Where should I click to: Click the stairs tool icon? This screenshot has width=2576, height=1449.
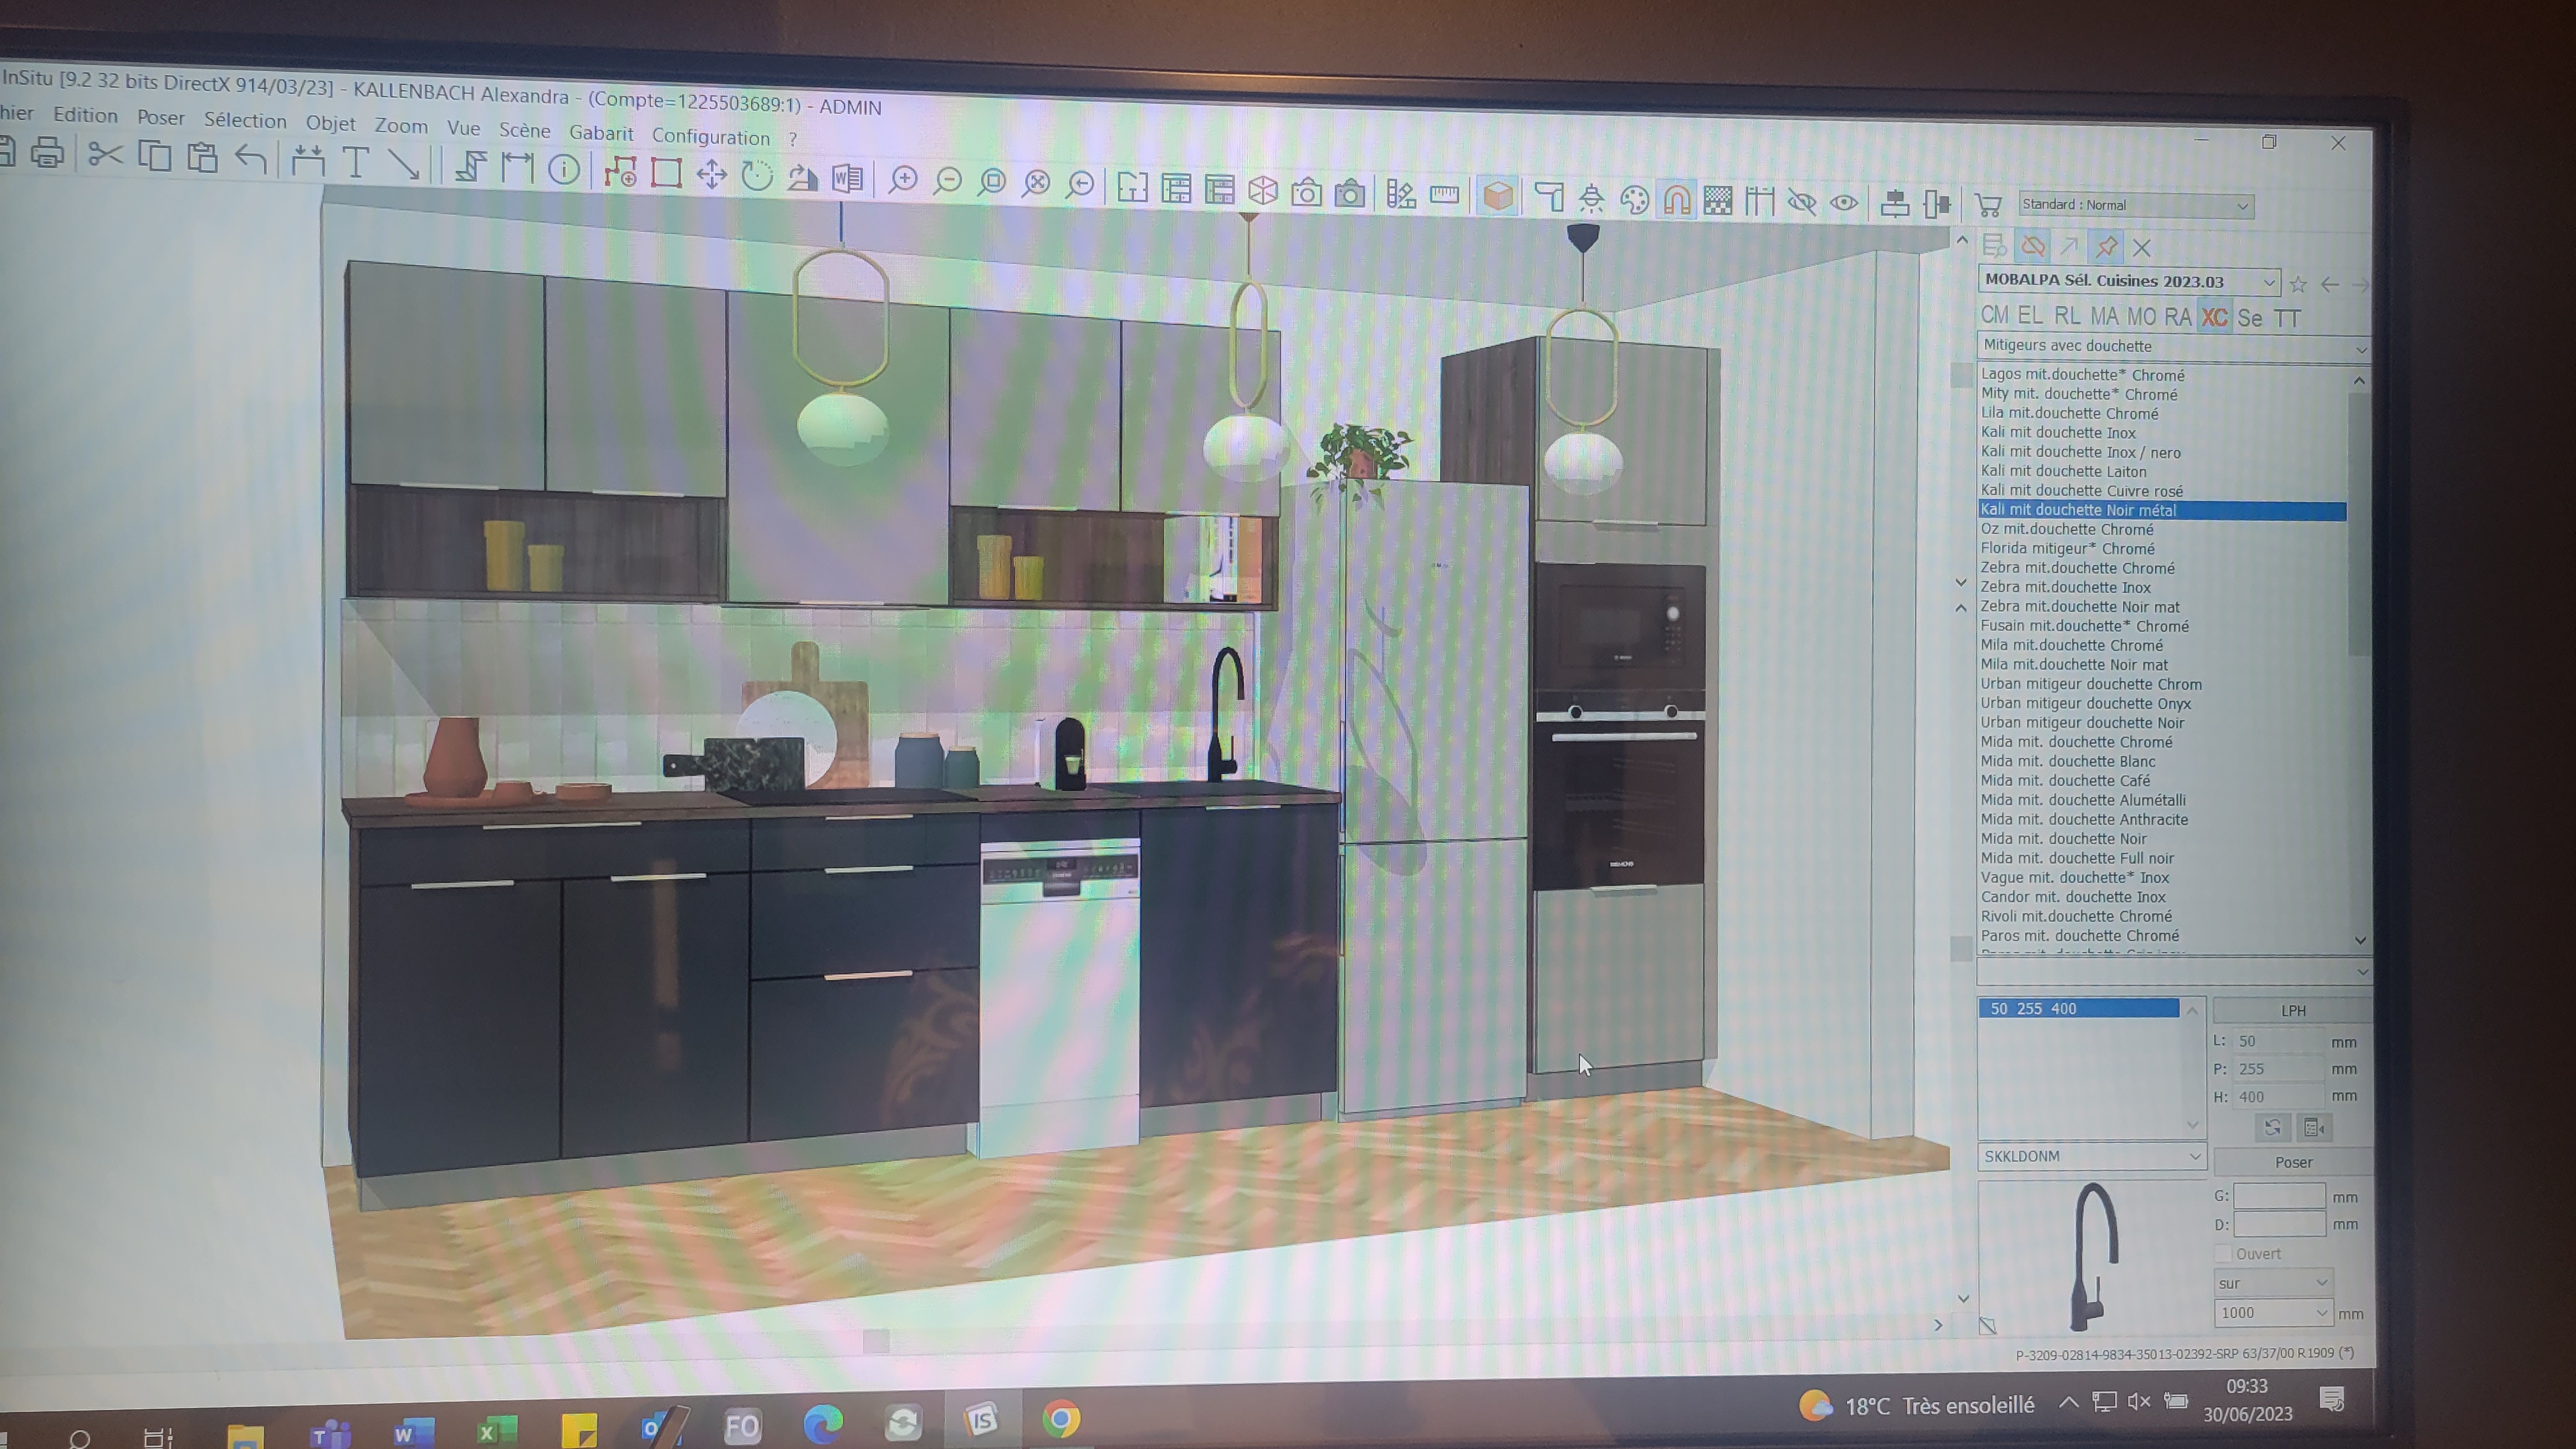click(470, 166)
